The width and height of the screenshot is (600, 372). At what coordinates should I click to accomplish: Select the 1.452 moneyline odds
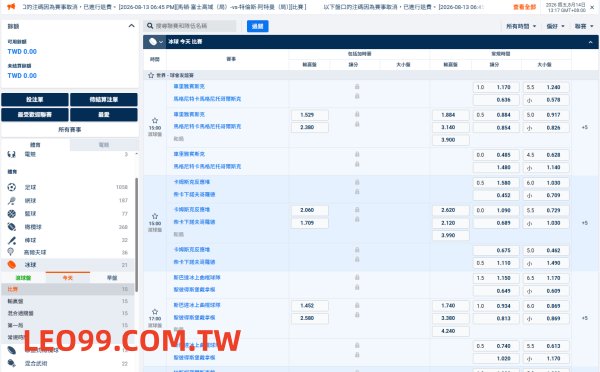310,306
